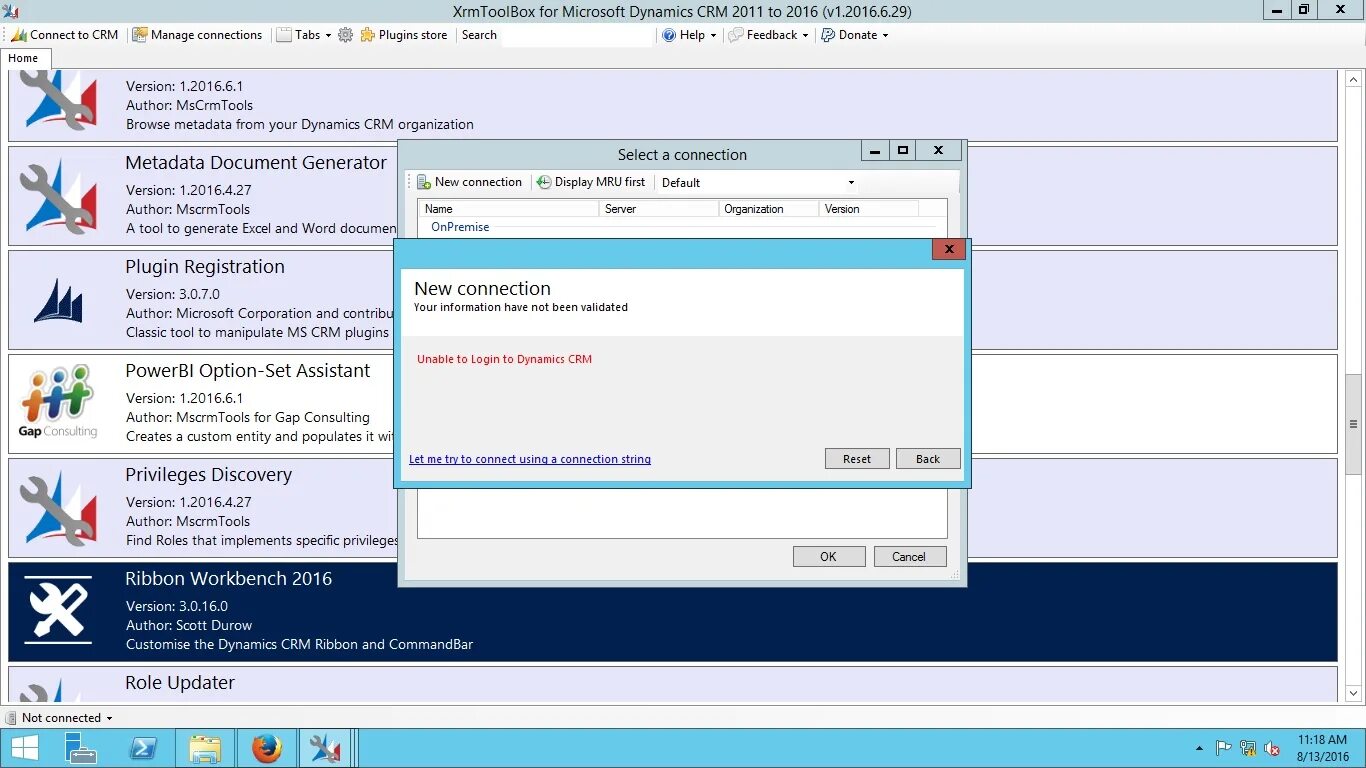Open the Help menu
Screen dimensions: 1366x768
689,34
